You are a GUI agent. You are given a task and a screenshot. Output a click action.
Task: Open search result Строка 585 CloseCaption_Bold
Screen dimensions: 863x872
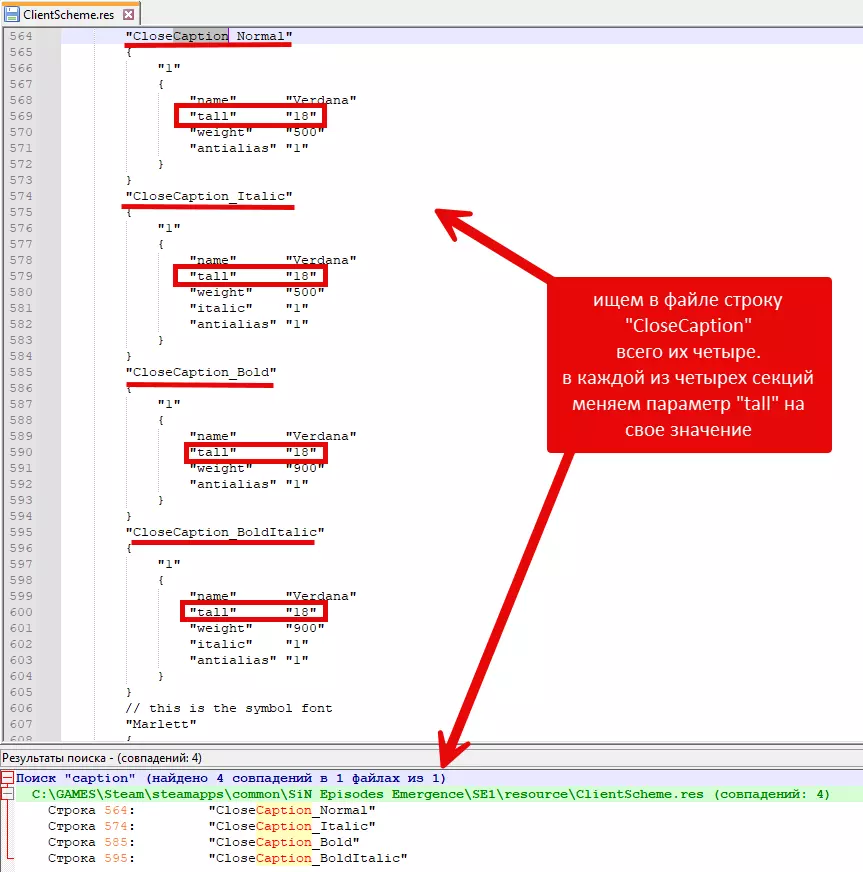(204, 842)
